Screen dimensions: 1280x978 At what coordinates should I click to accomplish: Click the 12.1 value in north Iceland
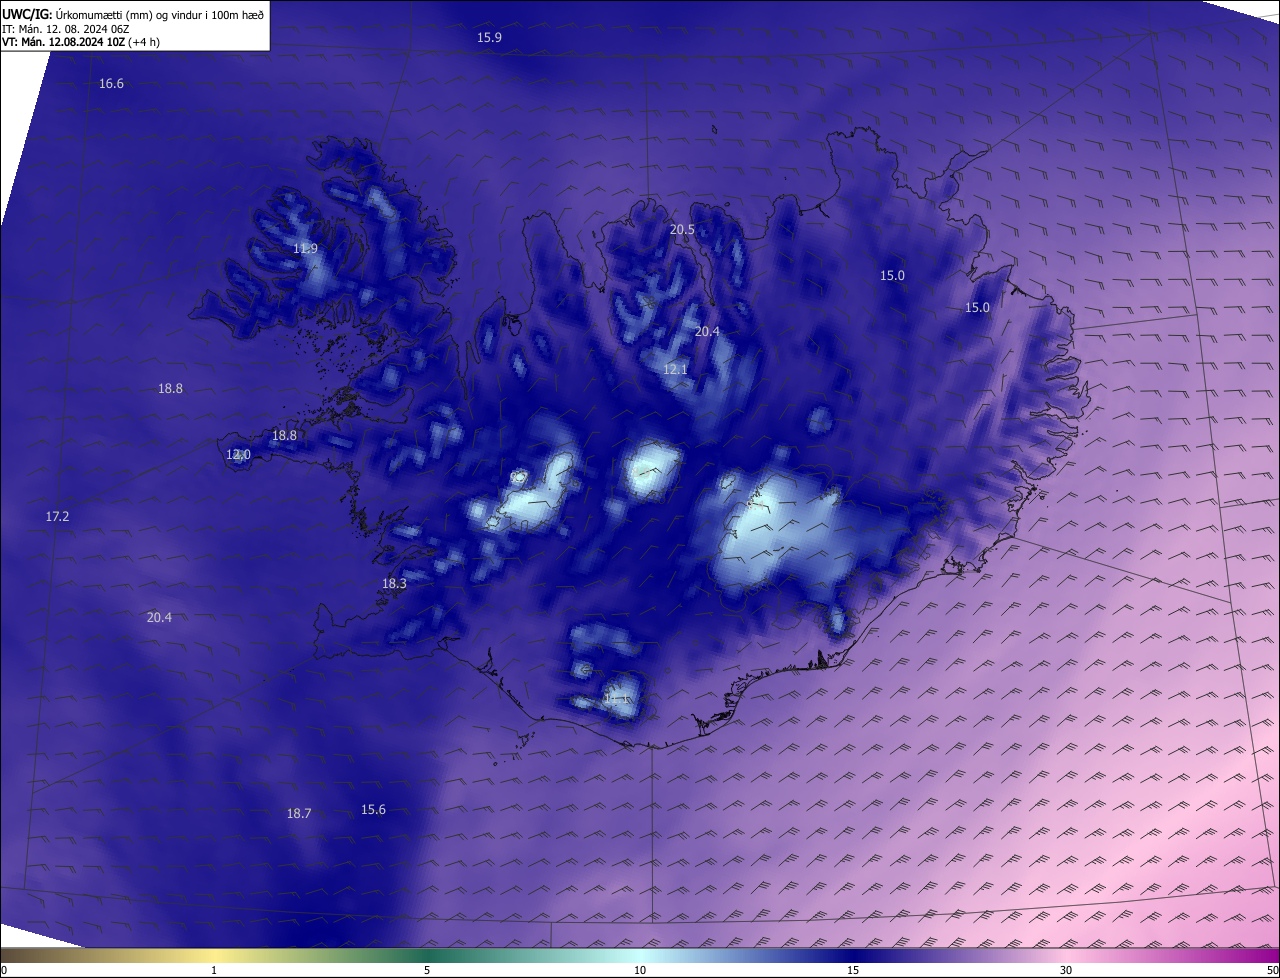point(676,370)
